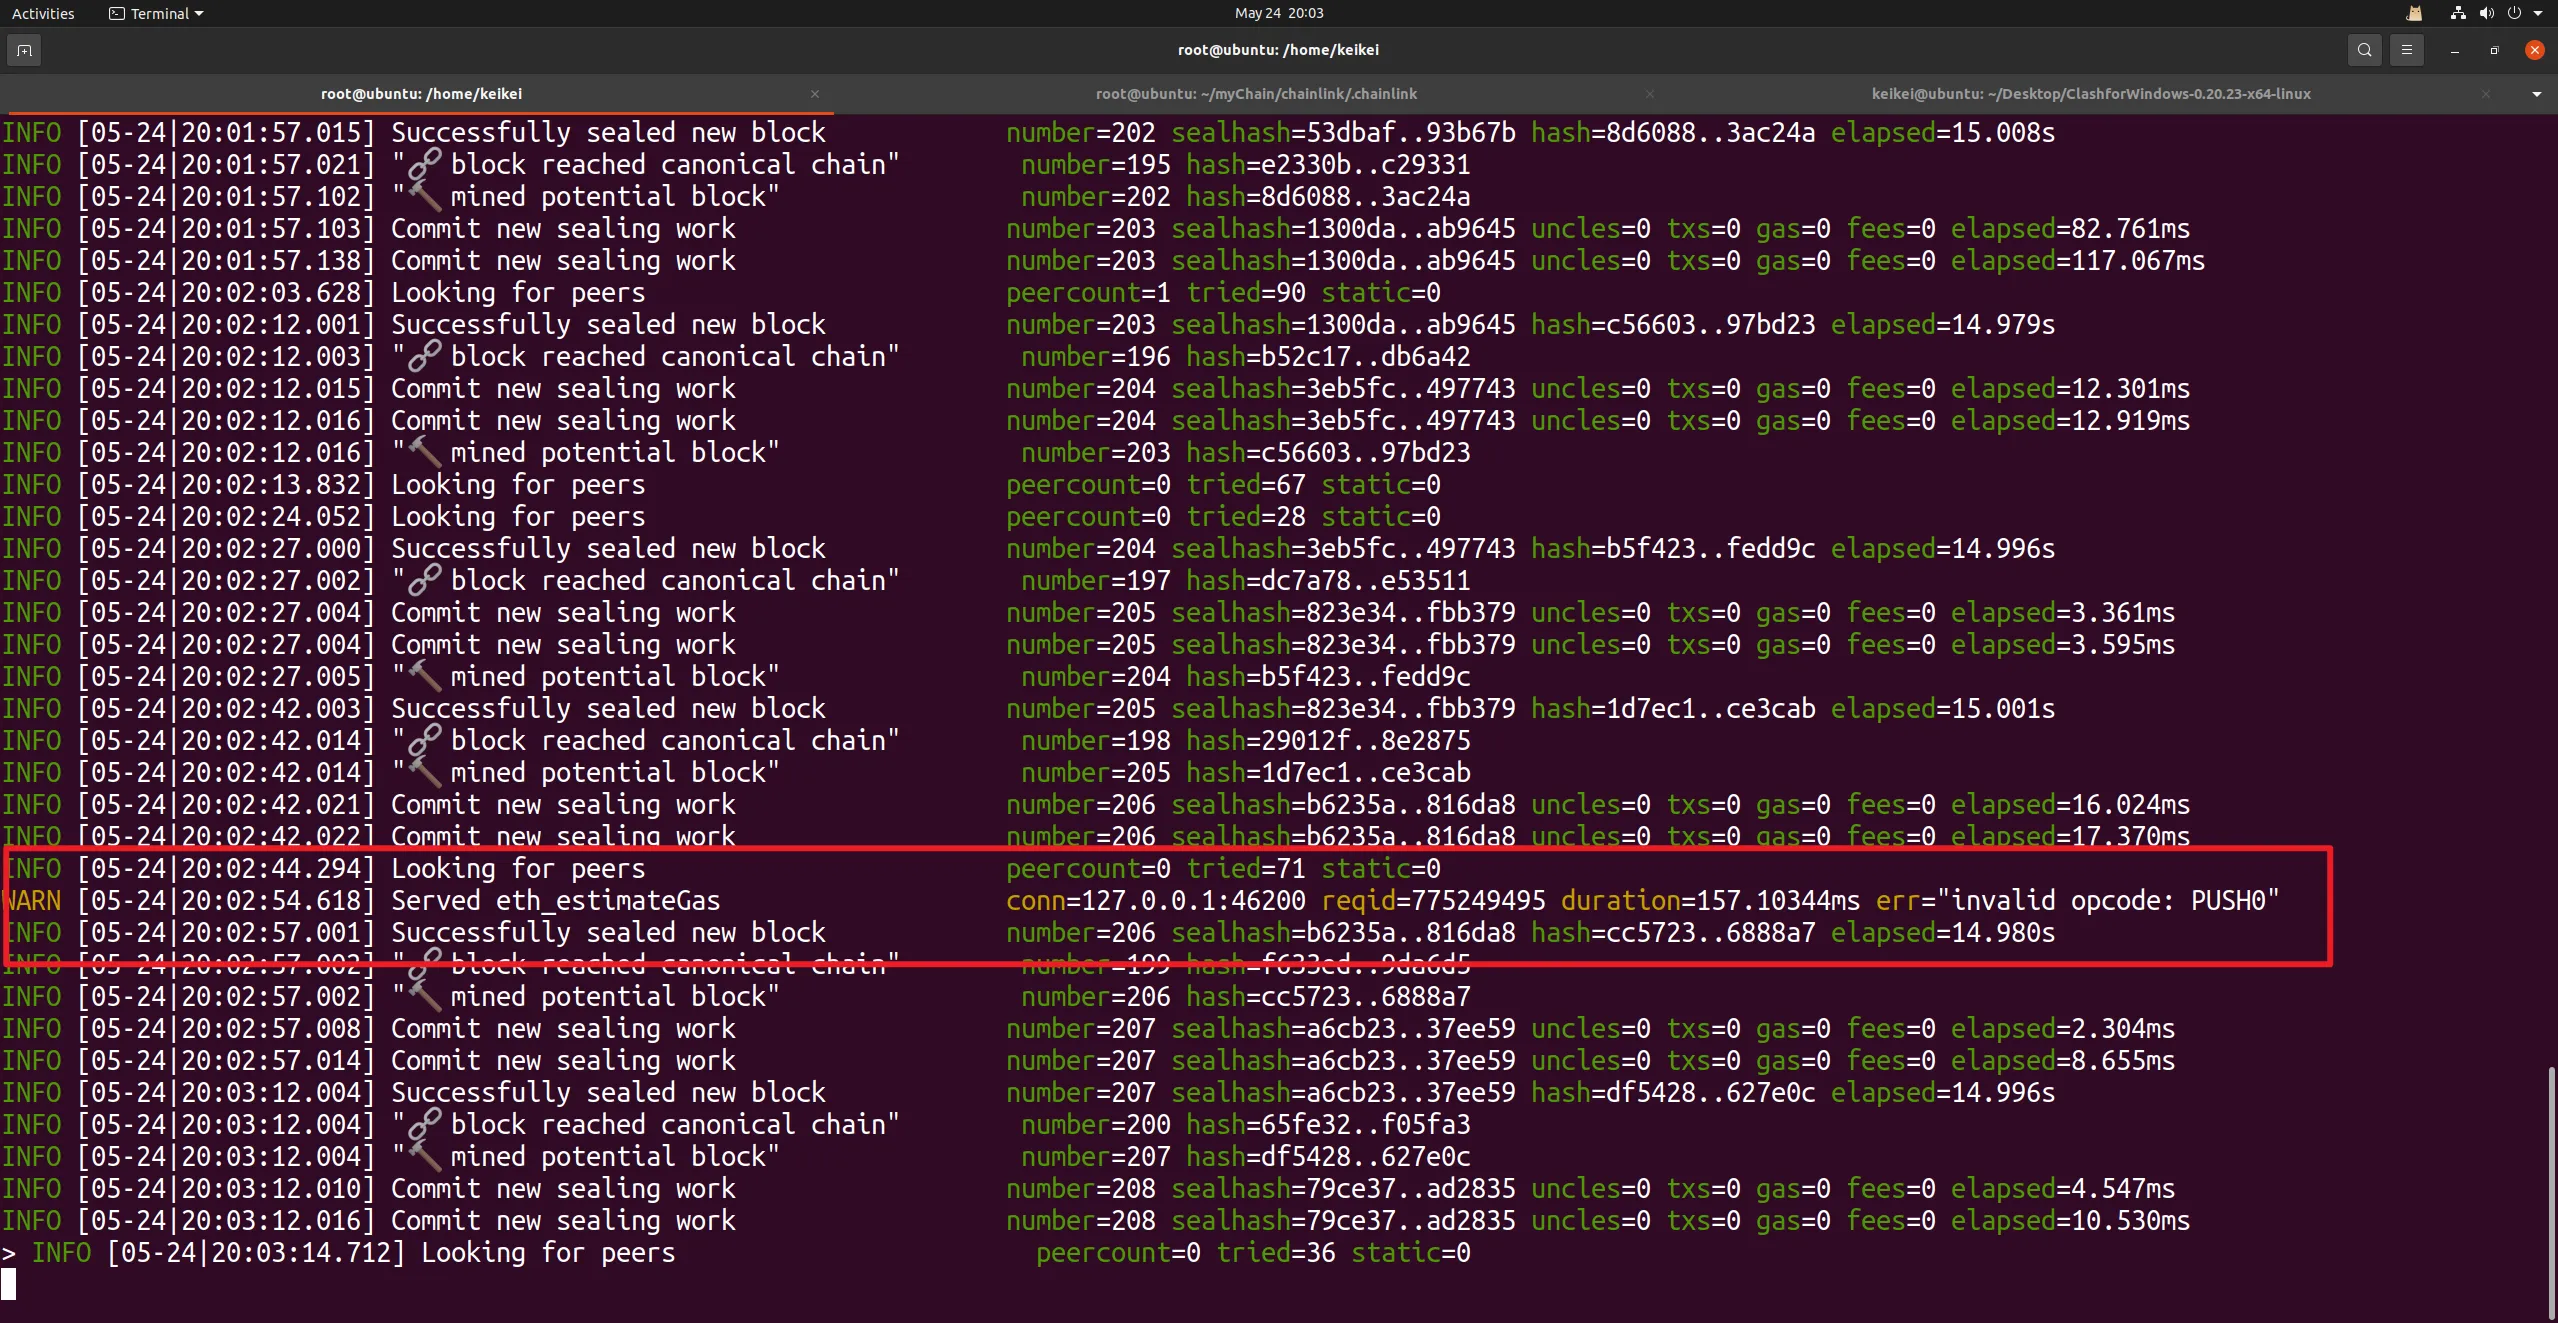Close the ClashForWindows terminal tab

pyautogui.click(x=2486, y=94)
